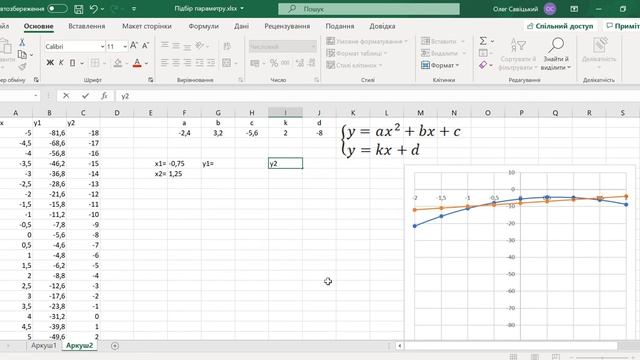Add a new sheet with the plus icon
The image size is (640, 360).
pos(115,346)
